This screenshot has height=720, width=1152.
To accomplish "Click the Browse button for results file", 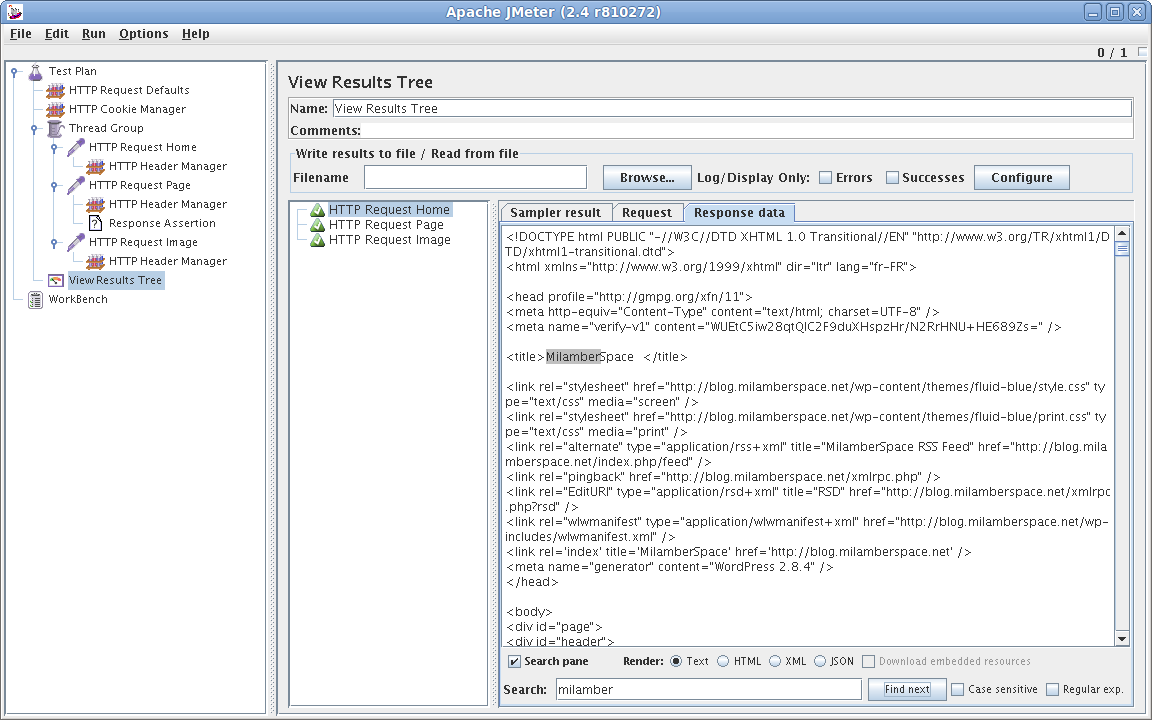I will (646, 177).
